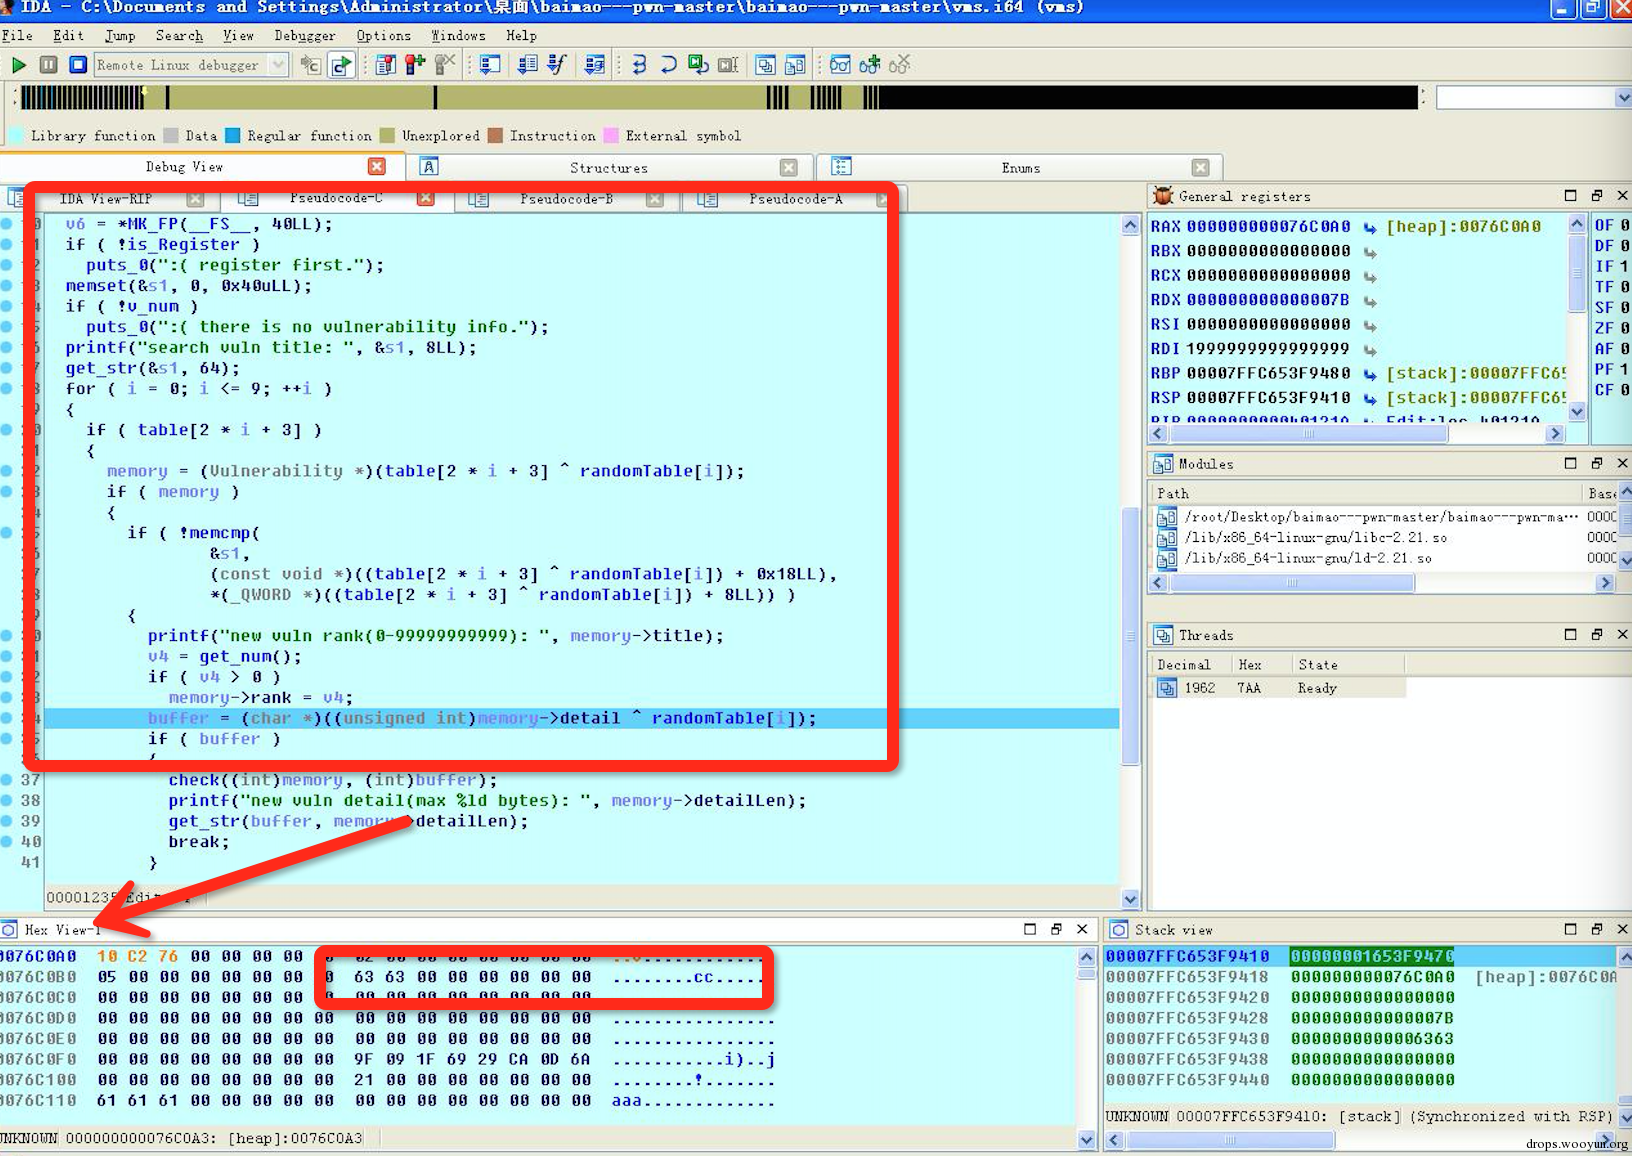Click the step into icon

(x=639, y=65)
